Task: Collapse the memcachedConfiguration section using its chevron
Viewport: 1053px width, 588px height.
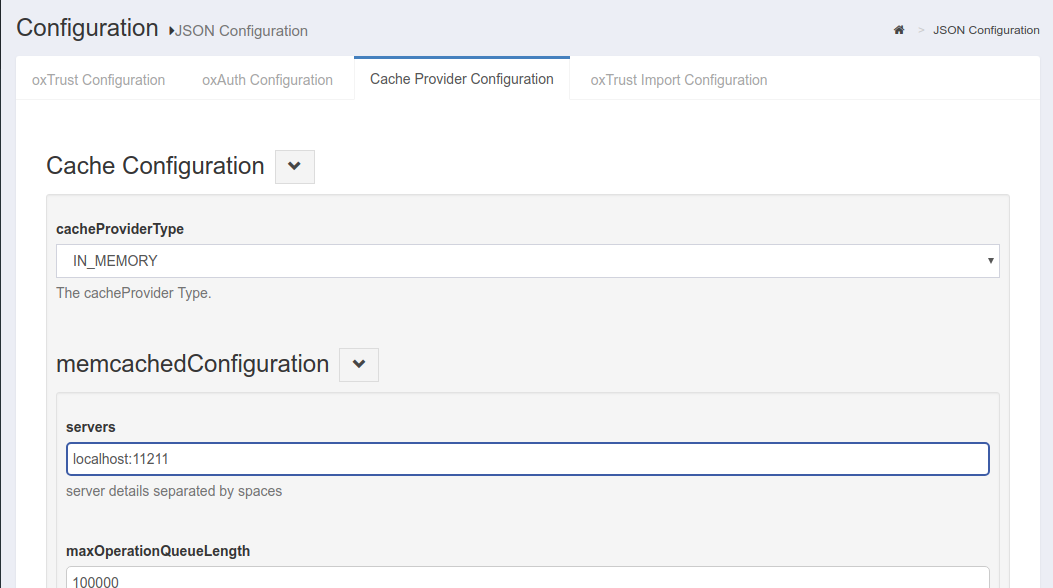Action: pyautogui.click(x=359, y=365)
